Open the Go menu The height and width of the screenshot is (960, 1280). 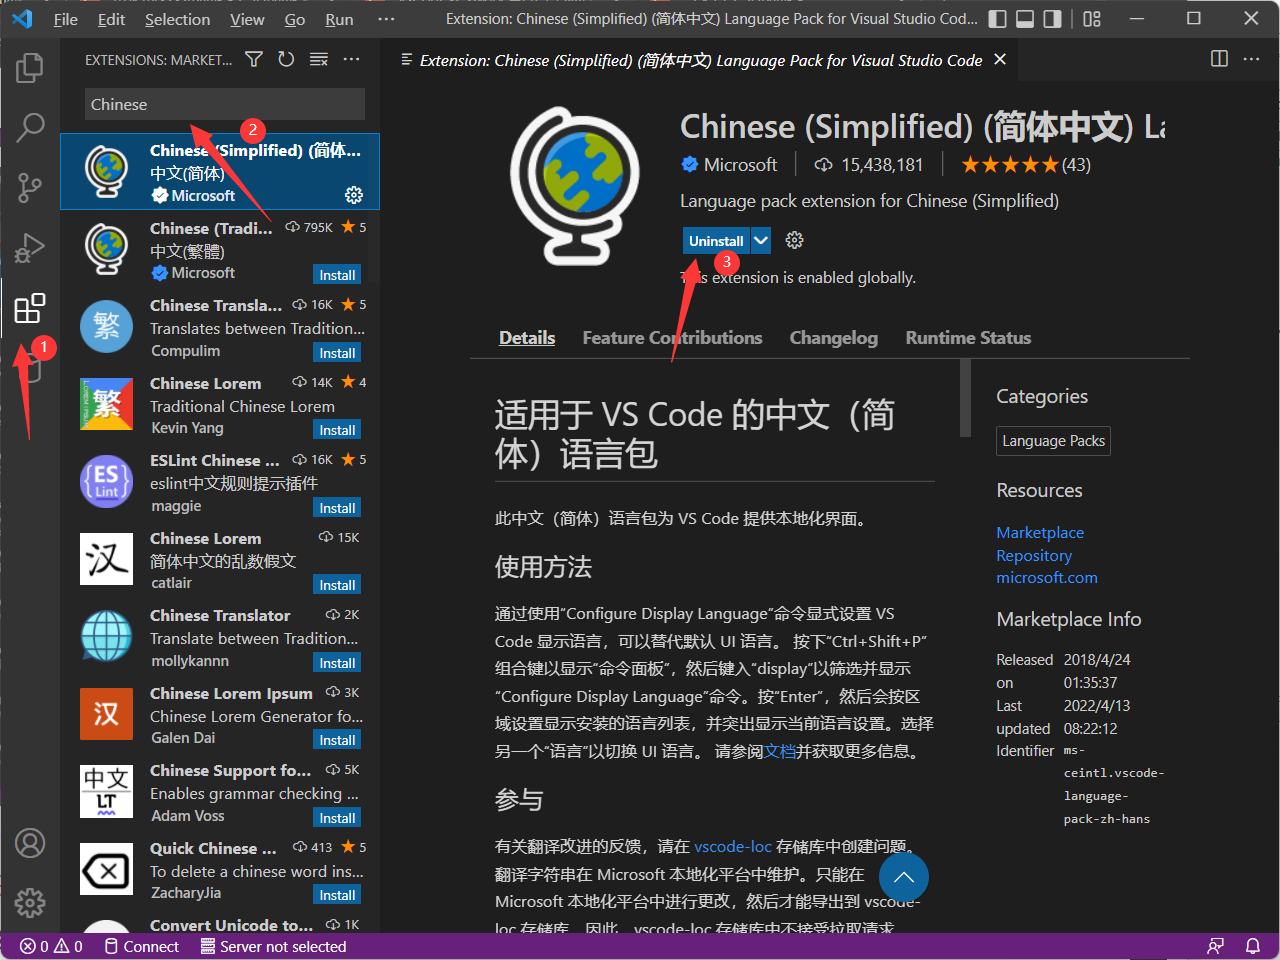coord(295,19)
